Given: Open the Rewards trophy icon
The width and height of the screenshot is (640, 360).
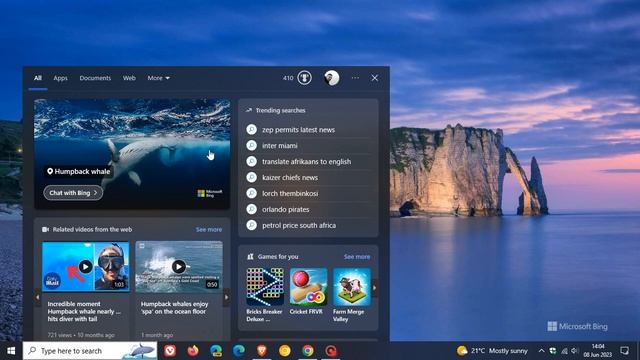Looking at the screenshot, I should [304, 78].
